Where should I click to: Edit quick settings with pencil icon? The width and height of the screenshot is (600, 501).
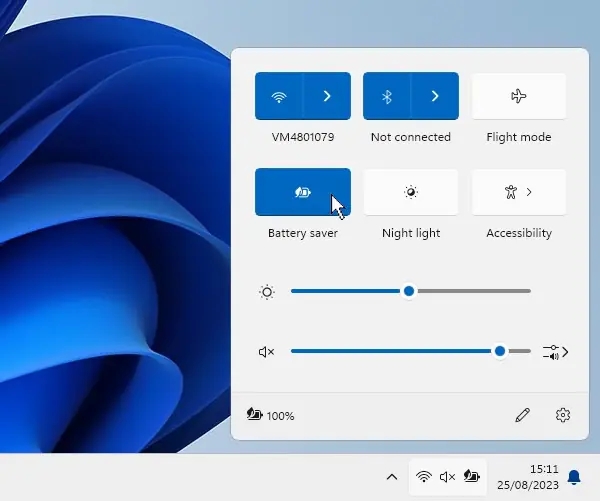[x=523, y=415]
